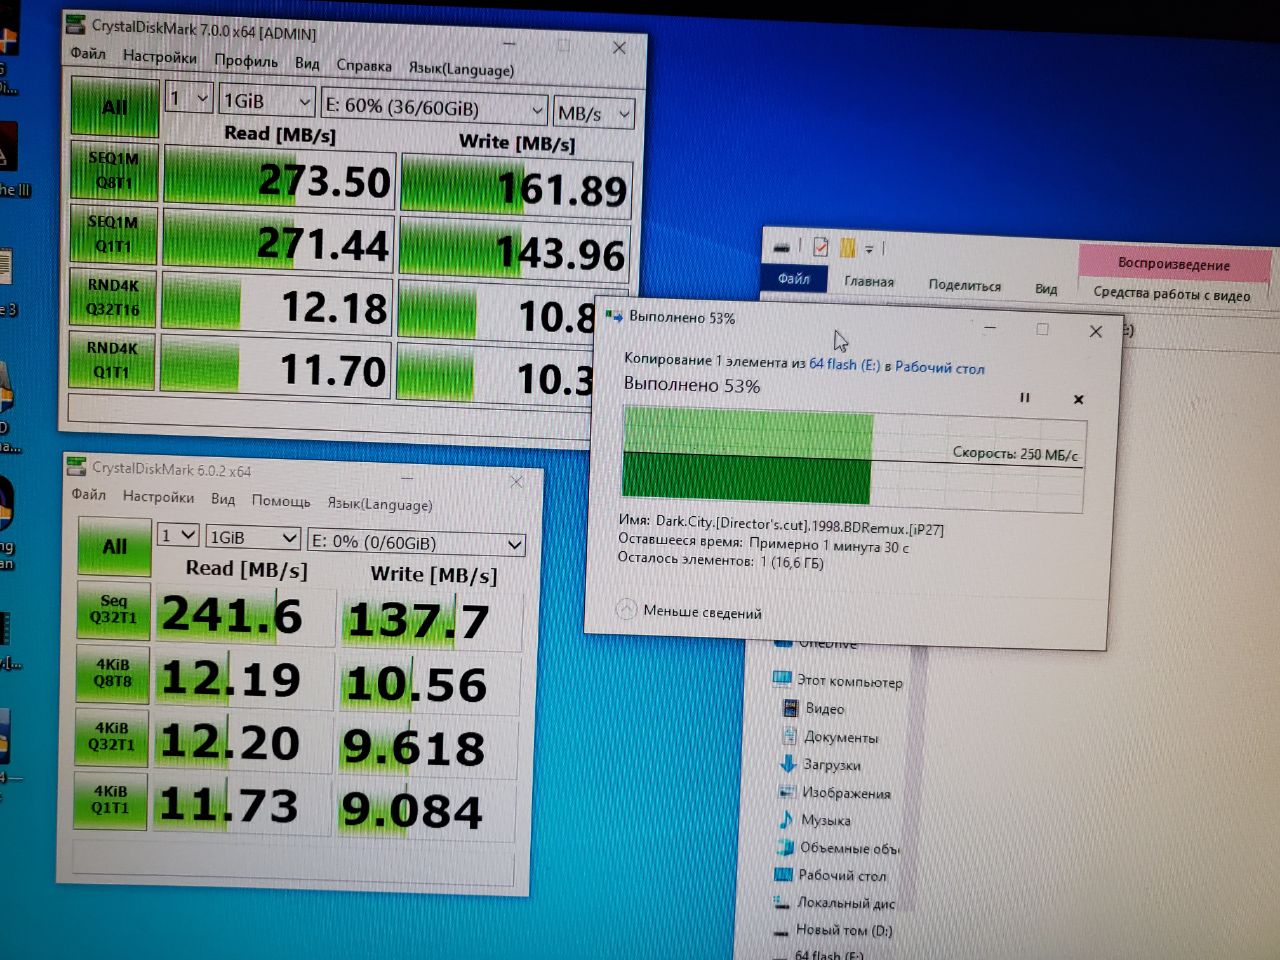Viewport: 1280px width, 960px height.
Task: Open the Поделиться ribbon tab
Action: (x=964, y=285)
